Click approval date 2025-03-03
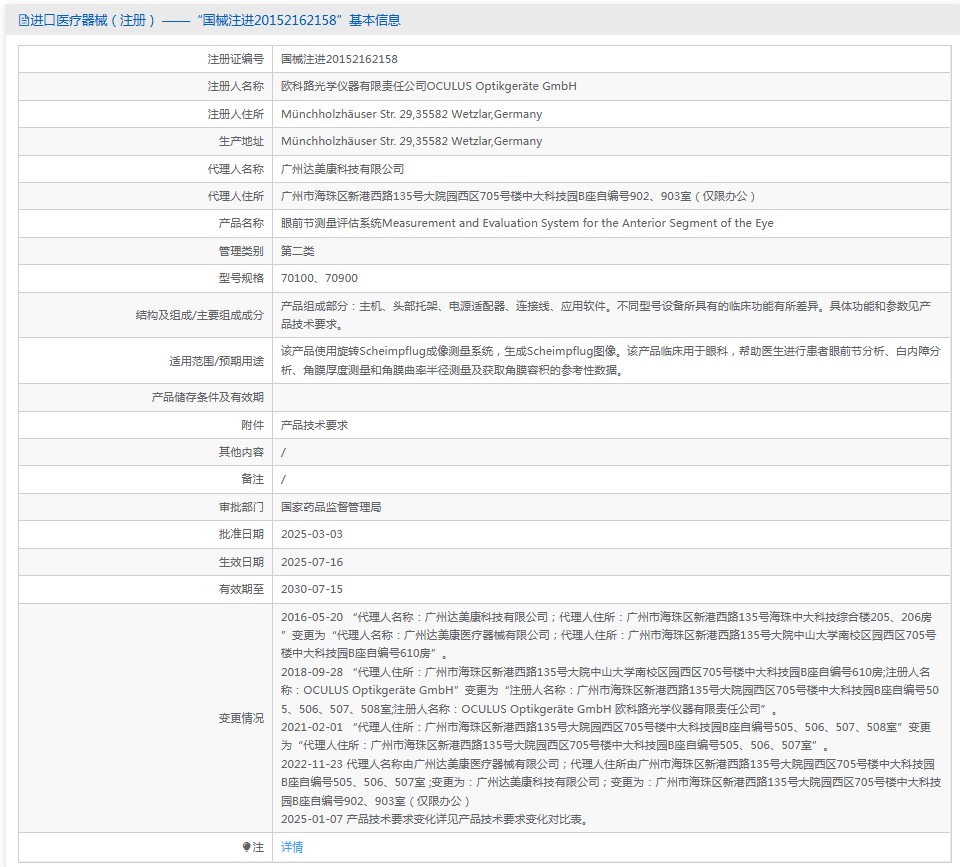 click(311, 534)
